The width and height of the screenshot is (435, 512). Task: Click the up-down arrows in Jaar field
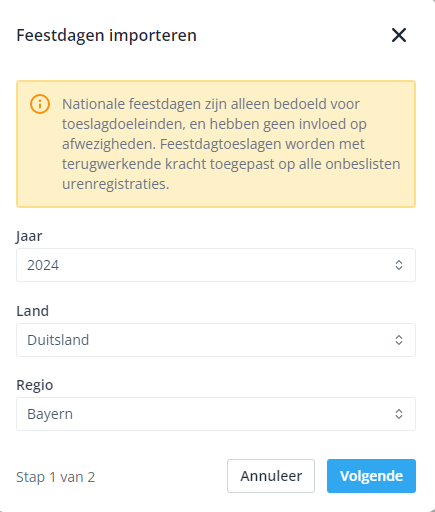coord(399,265)
